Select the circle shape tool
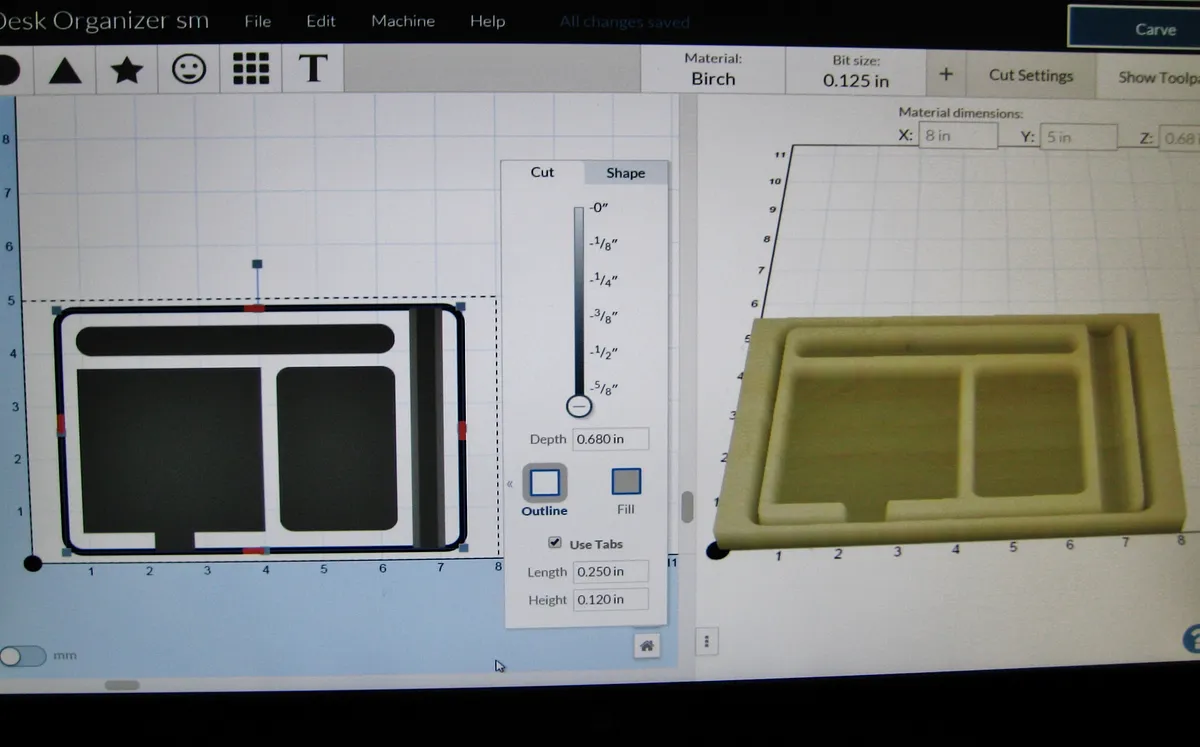The width and height of the screenshot is (1200, 747). point(9,70)
